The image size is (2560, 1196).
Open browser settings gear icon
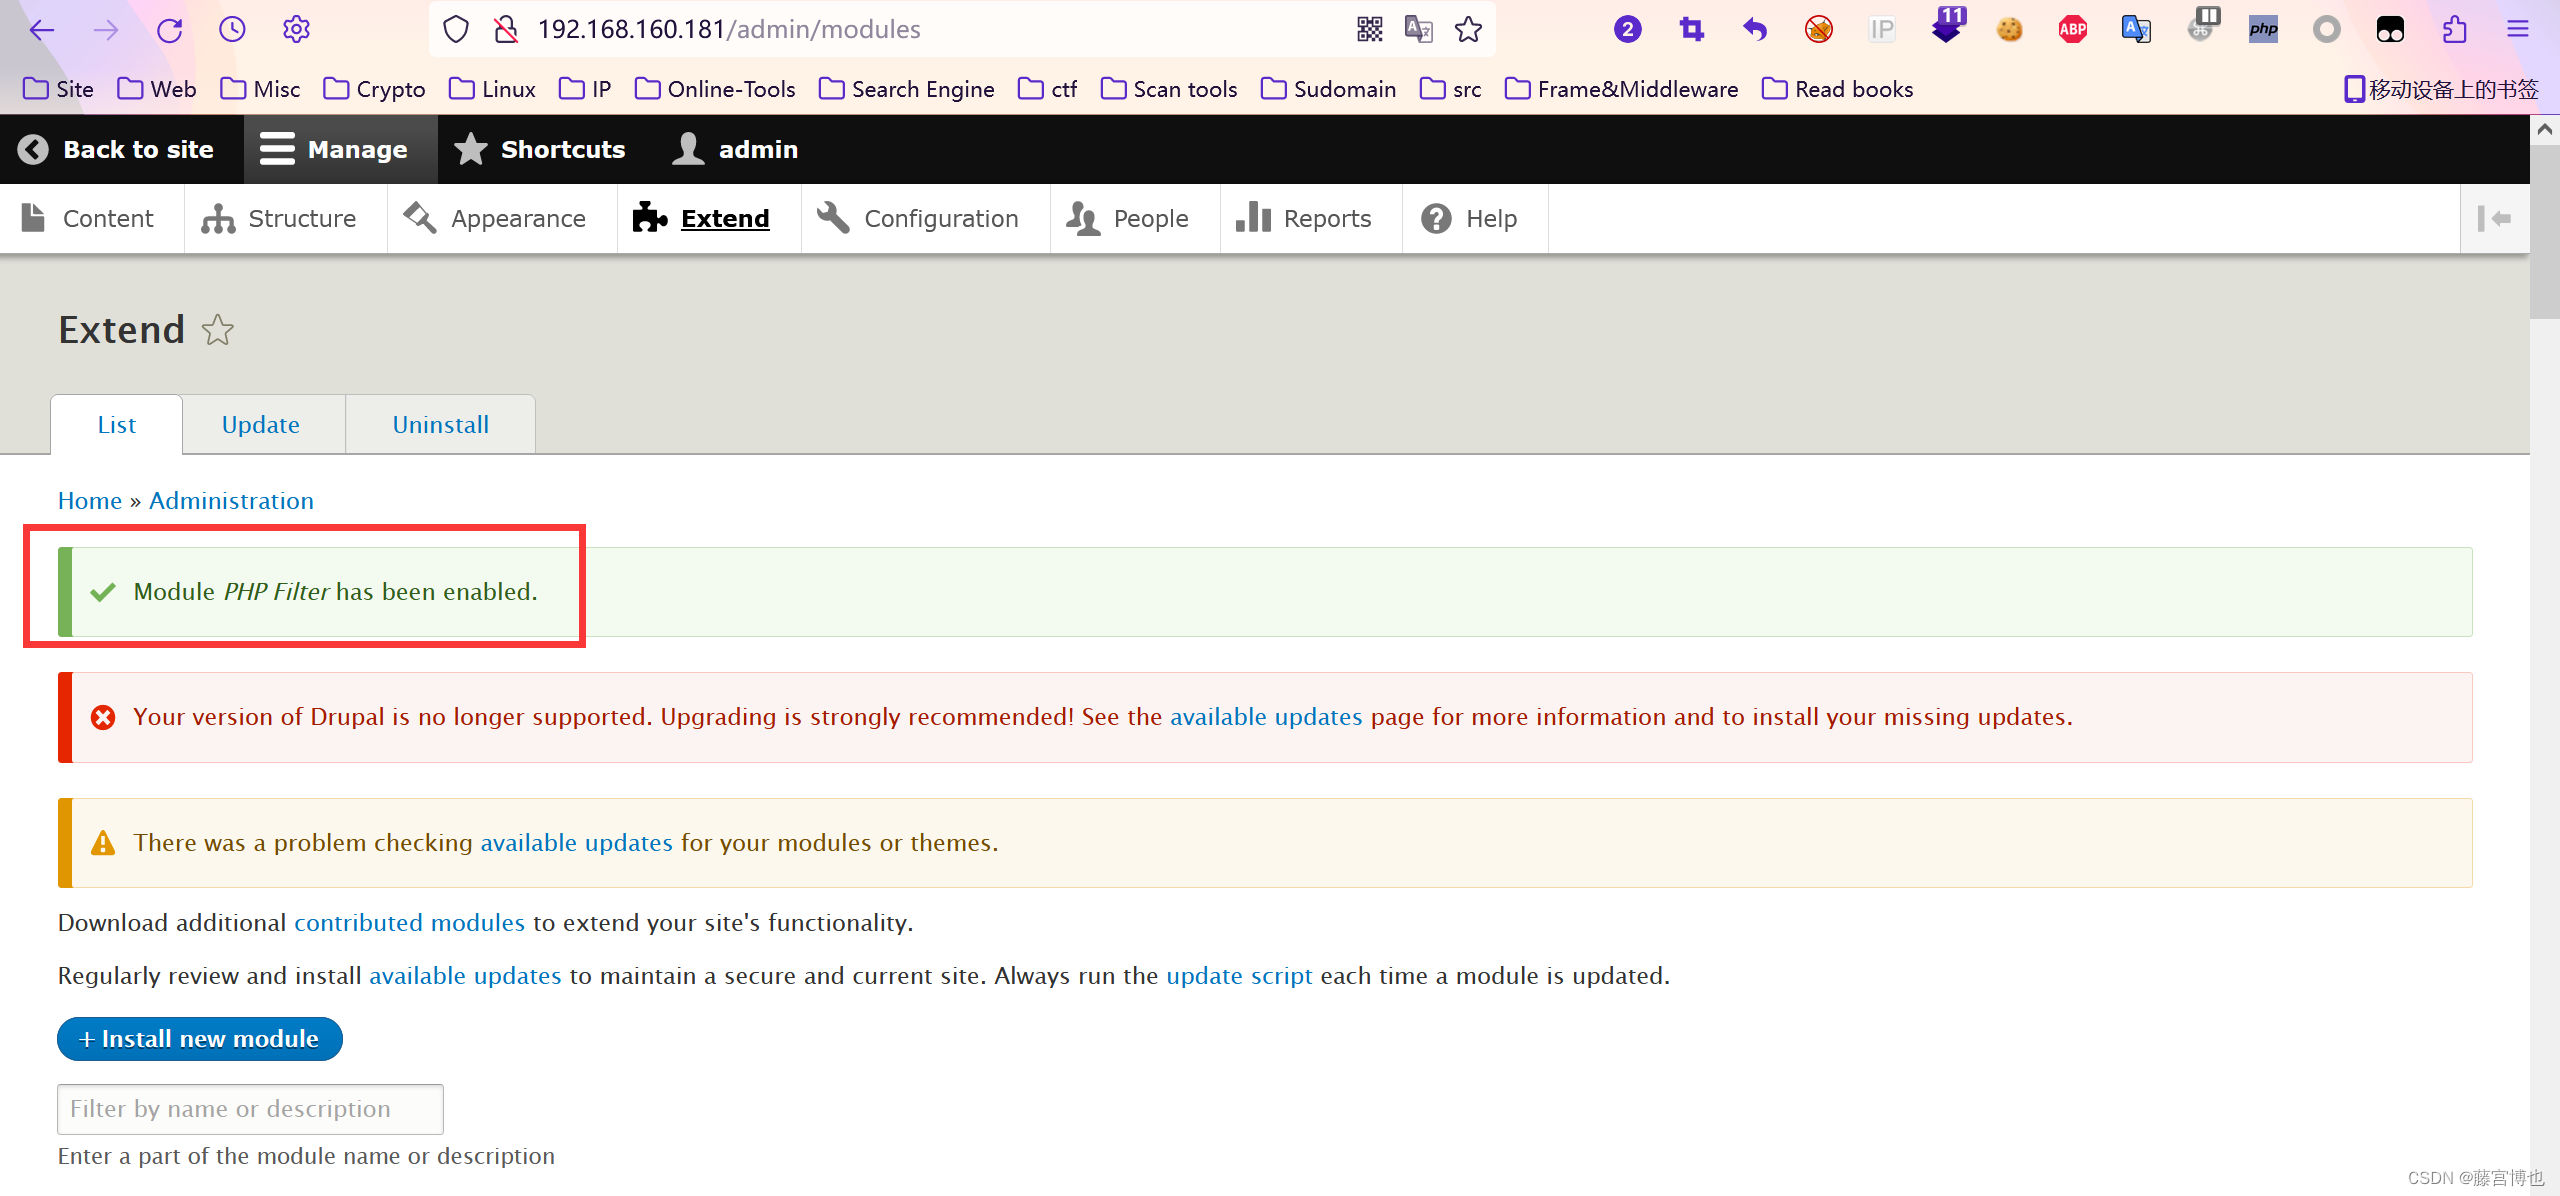[x=296, y=30]
